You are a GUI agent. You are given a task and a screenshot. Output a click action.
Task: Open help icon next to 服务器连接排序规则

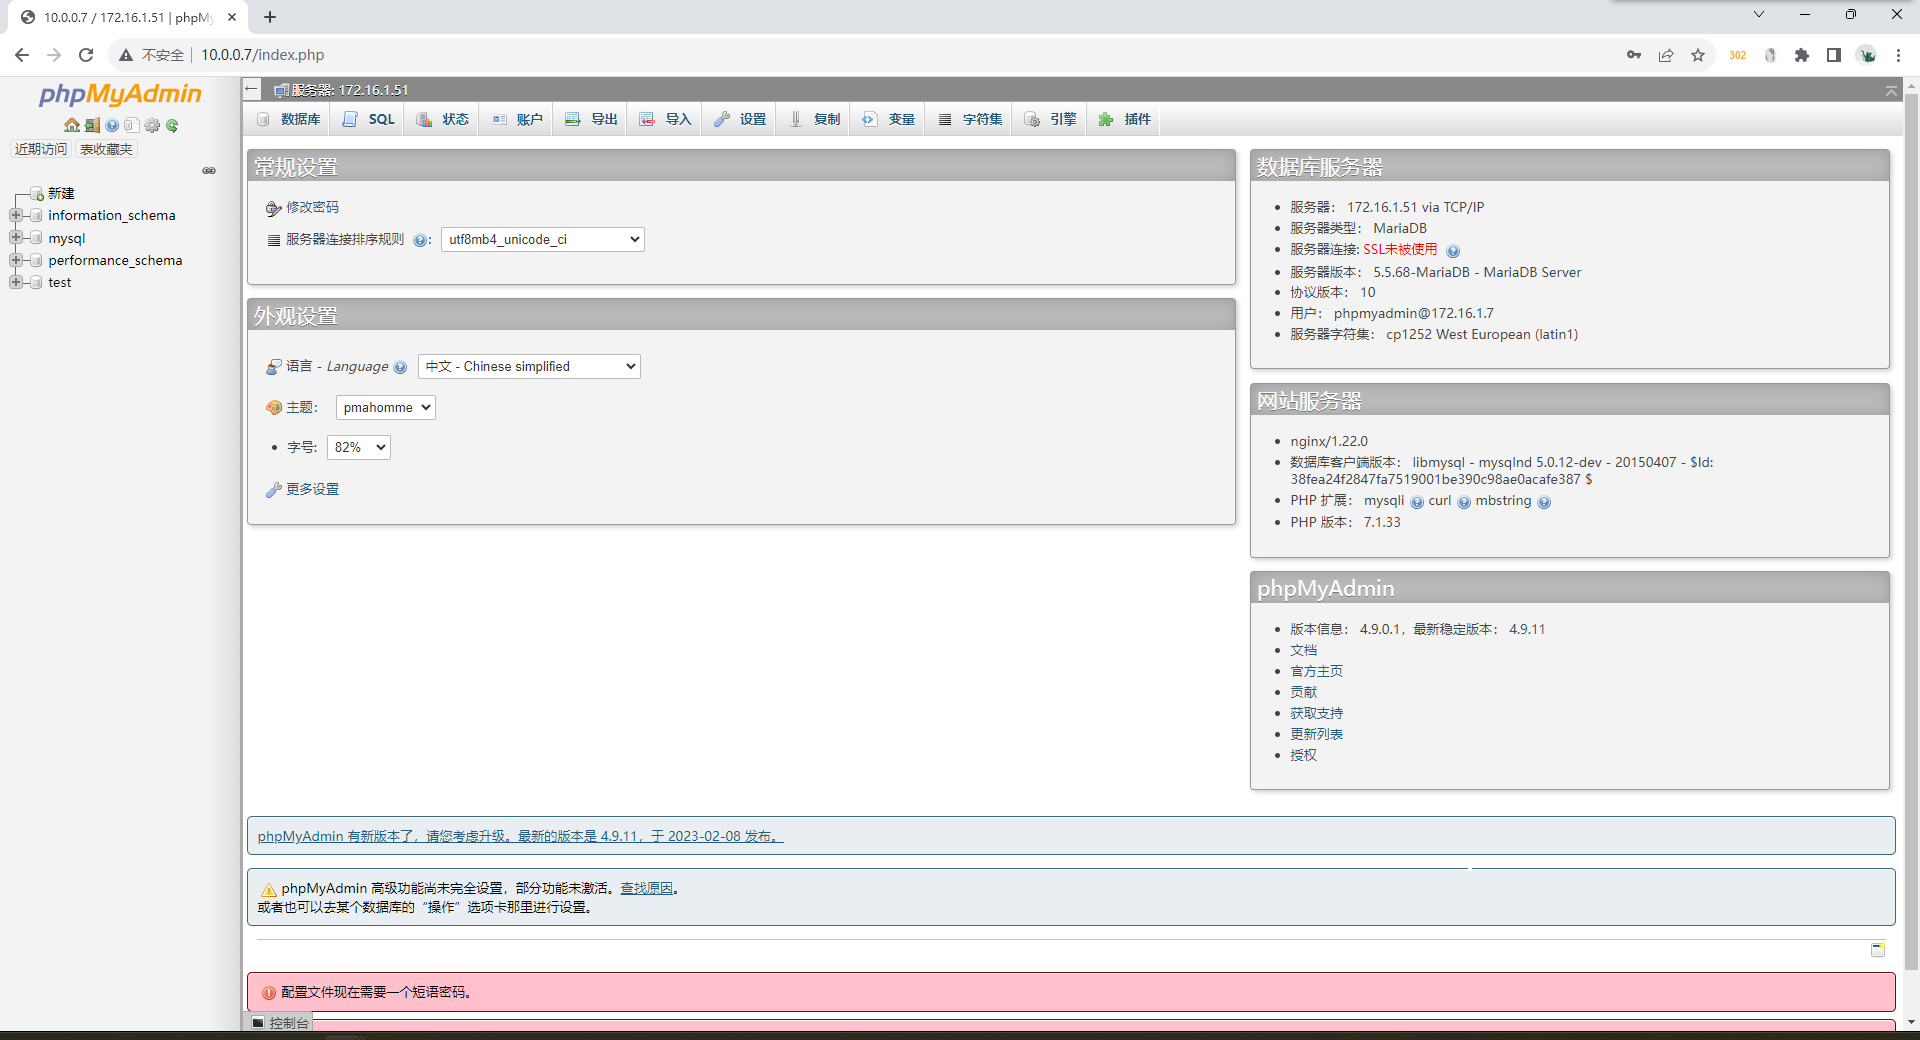point(420,240)
